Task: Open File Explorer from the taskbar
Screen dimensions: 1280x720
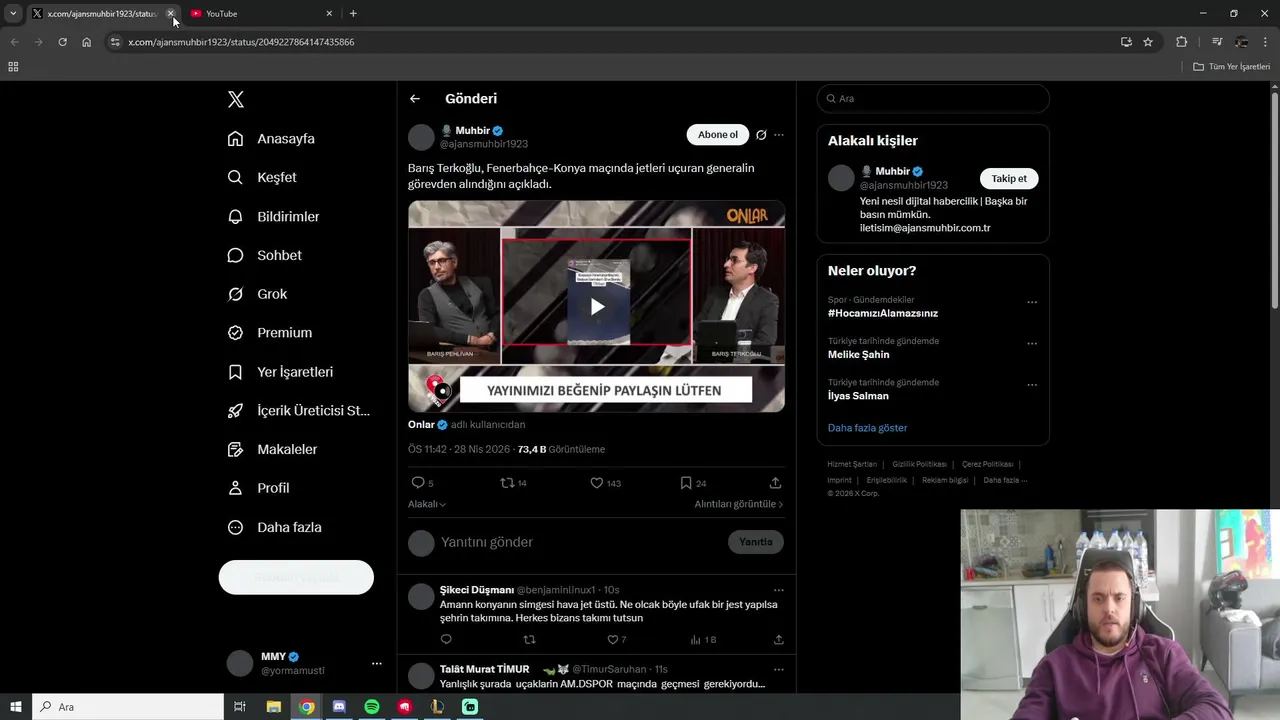Action: [274, 707]
